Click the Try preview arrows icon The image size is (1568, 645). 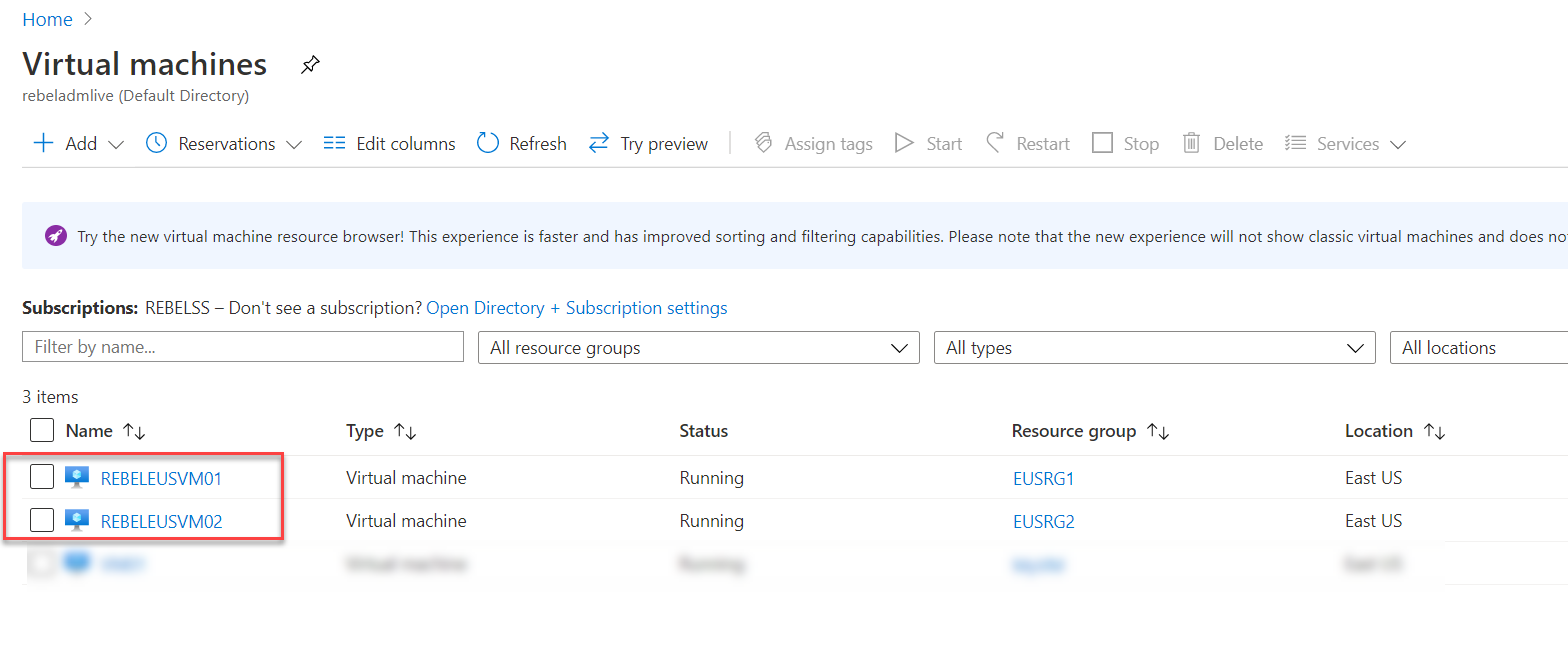click(599, 143)
